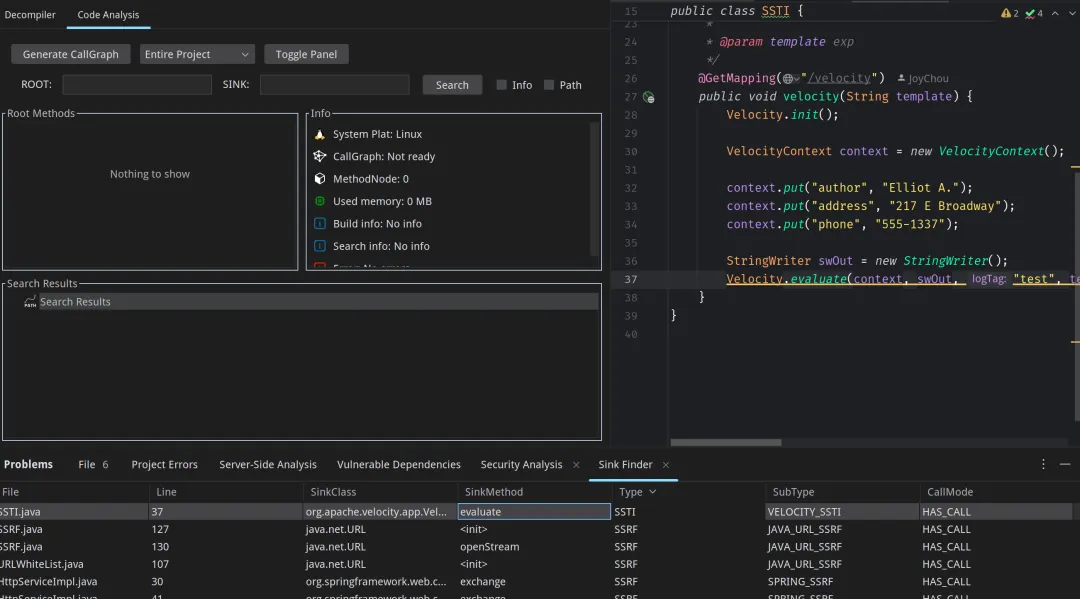Expand the Type column sort arrow
Screen dimensions: 1080x599
pyautogui.click(x=653, y=492)
